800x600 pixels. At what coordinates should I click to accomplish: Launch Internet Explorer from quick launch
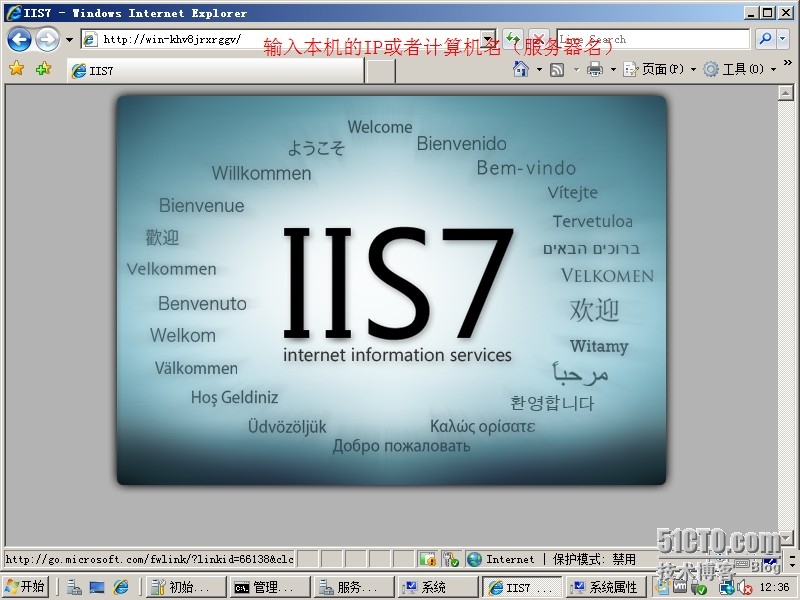click(x=120, y=588)
